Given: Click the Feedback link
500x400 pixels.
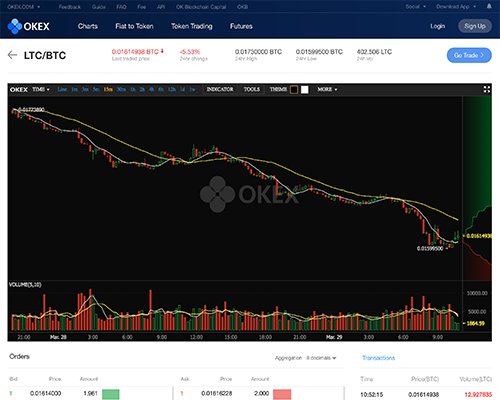Looking at the screenshot, I should (x=70, y=7).
